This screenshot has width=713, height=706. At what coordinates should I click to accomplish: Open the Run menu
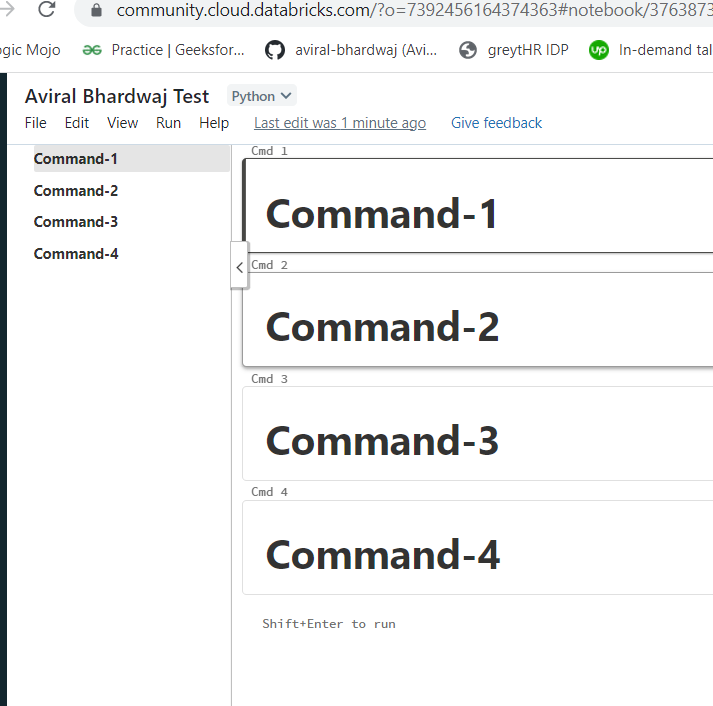168,123
